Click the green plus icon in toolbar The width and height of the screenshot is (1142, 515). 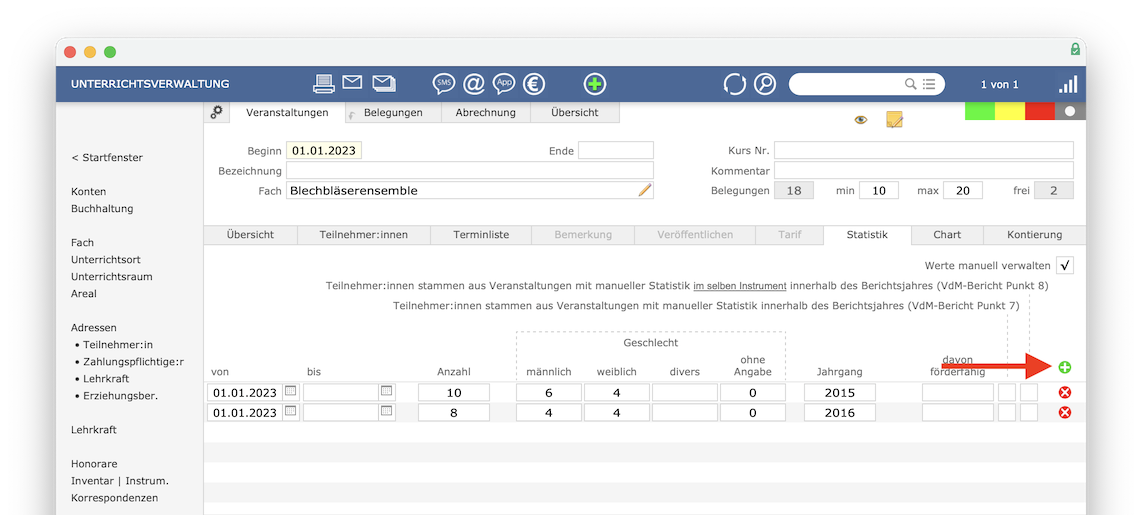click(595, 84)
